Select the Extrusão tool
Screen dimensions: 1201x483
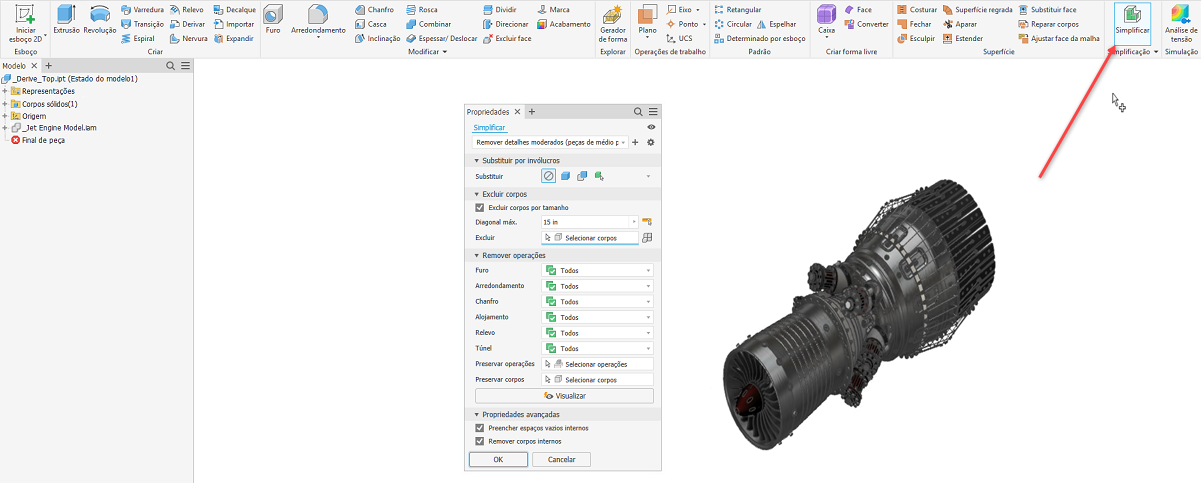pos(66,20)
